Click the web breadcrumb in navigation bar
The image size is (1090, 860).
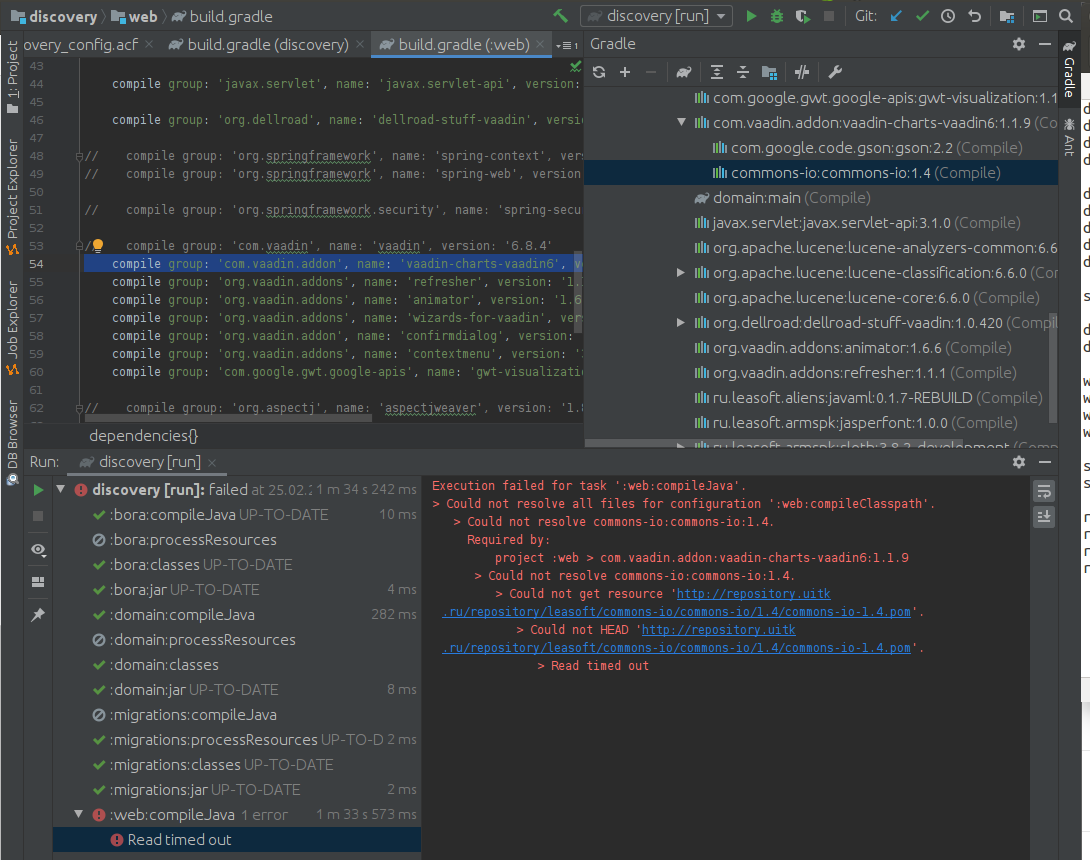pyautogui.click(x=135, y=16)
